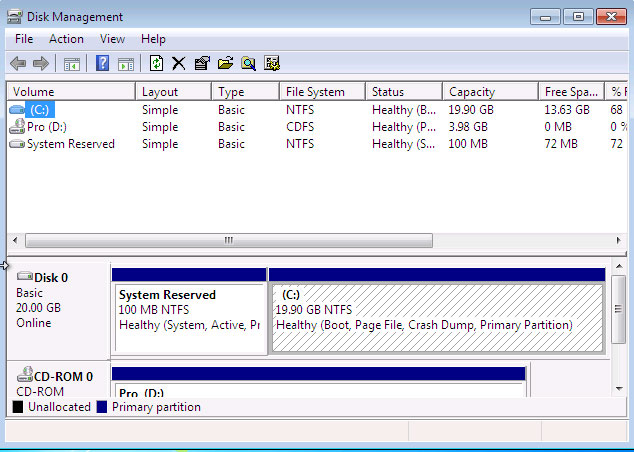
Task: Click the Back arrow in toolbar
Action: click(18, 64)
